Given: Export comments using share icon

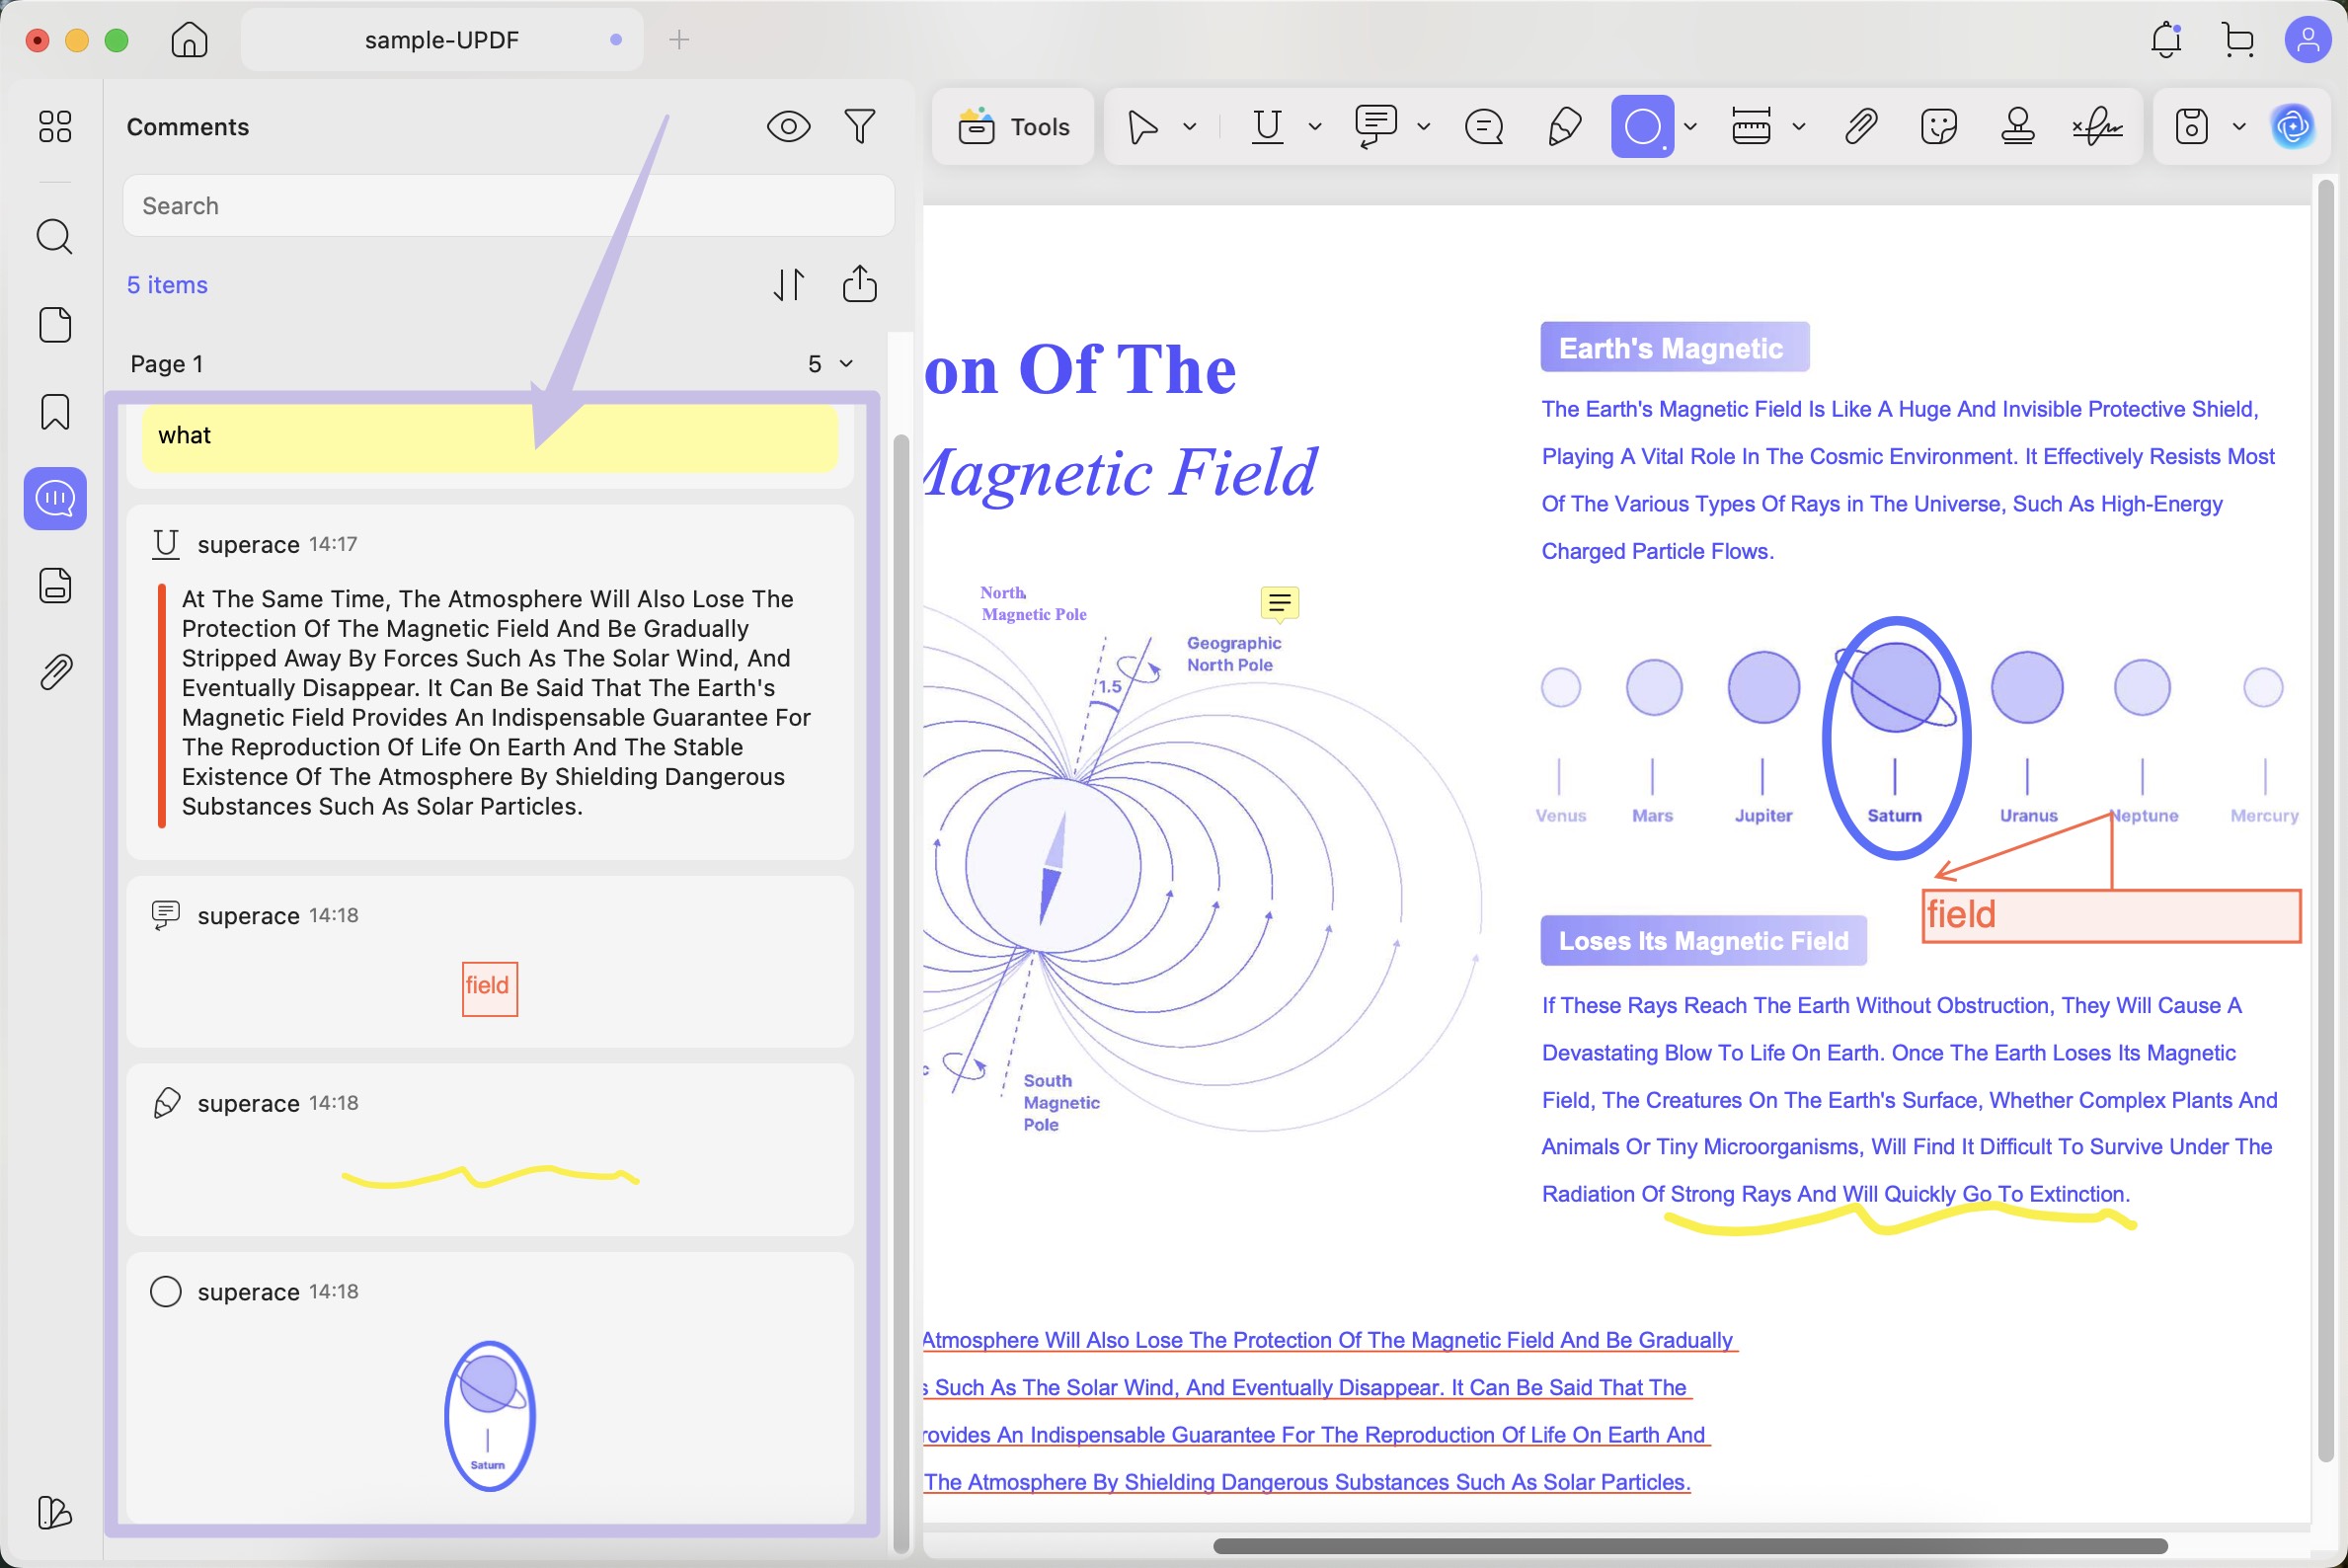Looking at the screenshot, I should 859,284.
